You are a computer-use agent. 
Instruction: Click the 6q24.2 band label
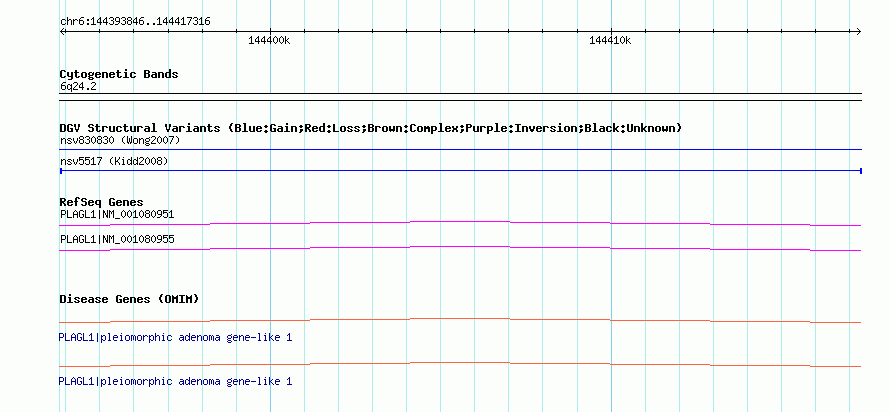click(x=78, y=86)
